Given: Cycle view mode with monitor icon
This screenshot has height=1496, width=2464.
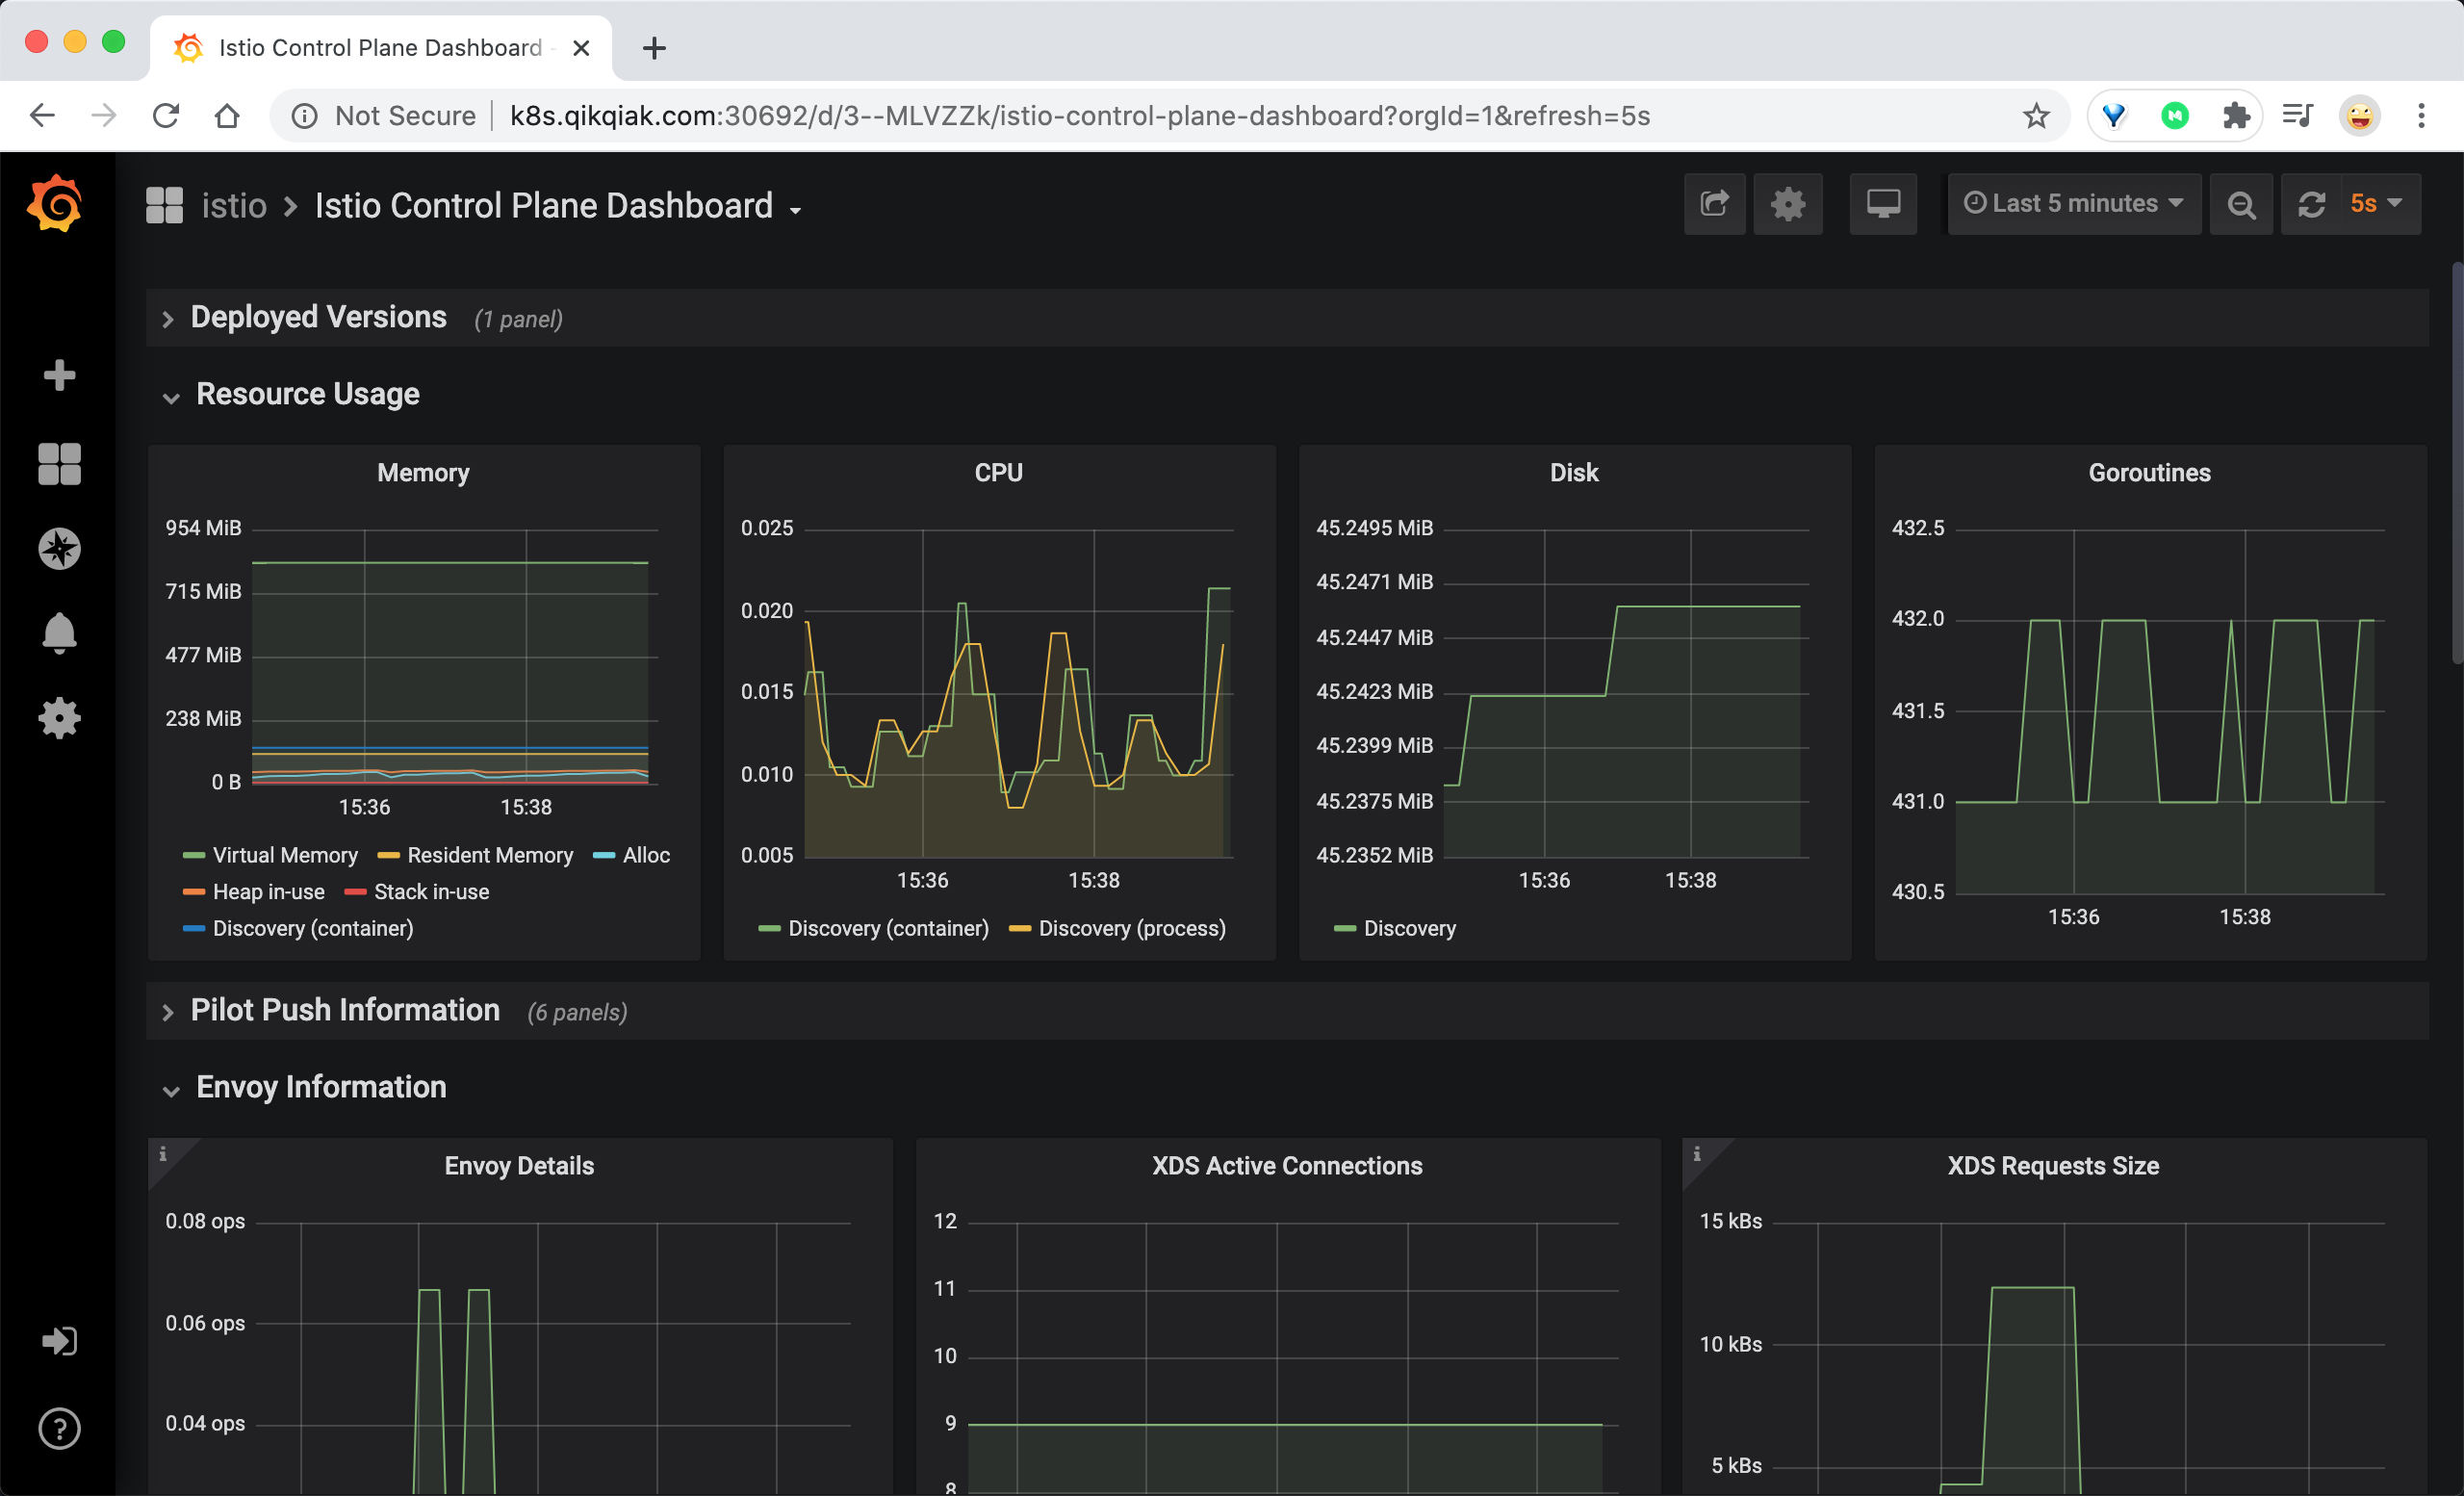Looking at the screenshot, I should [1883, 204].
